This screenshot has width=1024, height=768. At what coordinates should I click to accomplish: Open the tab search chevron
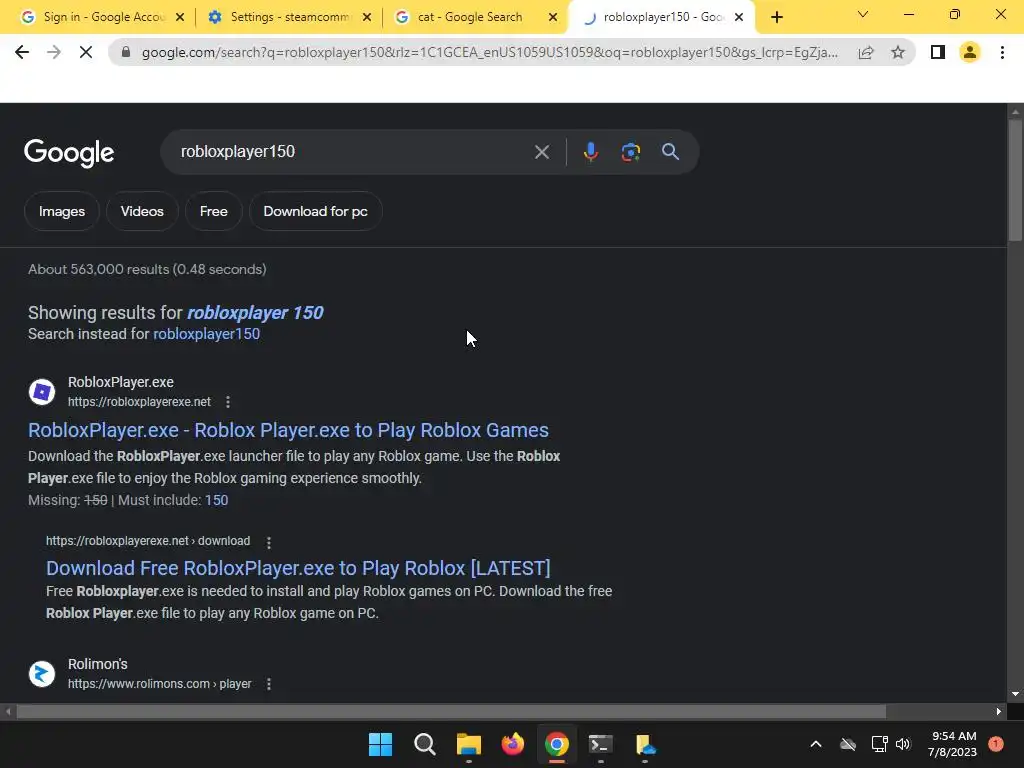coord(863,14)
